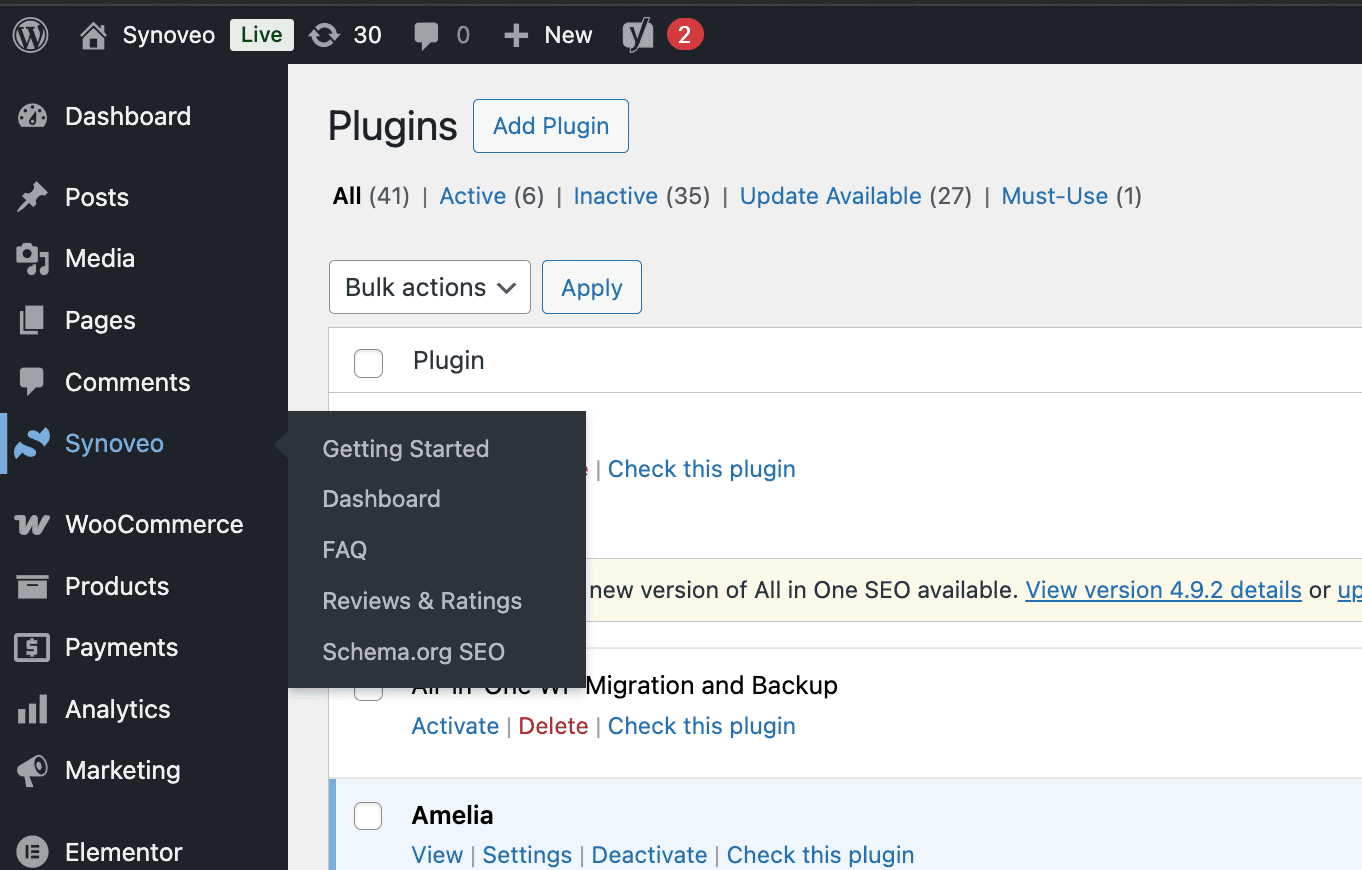Screen dimensions: 1362x870
Task: Click the Live badge next to Synoveo
Action: point(261,34)
